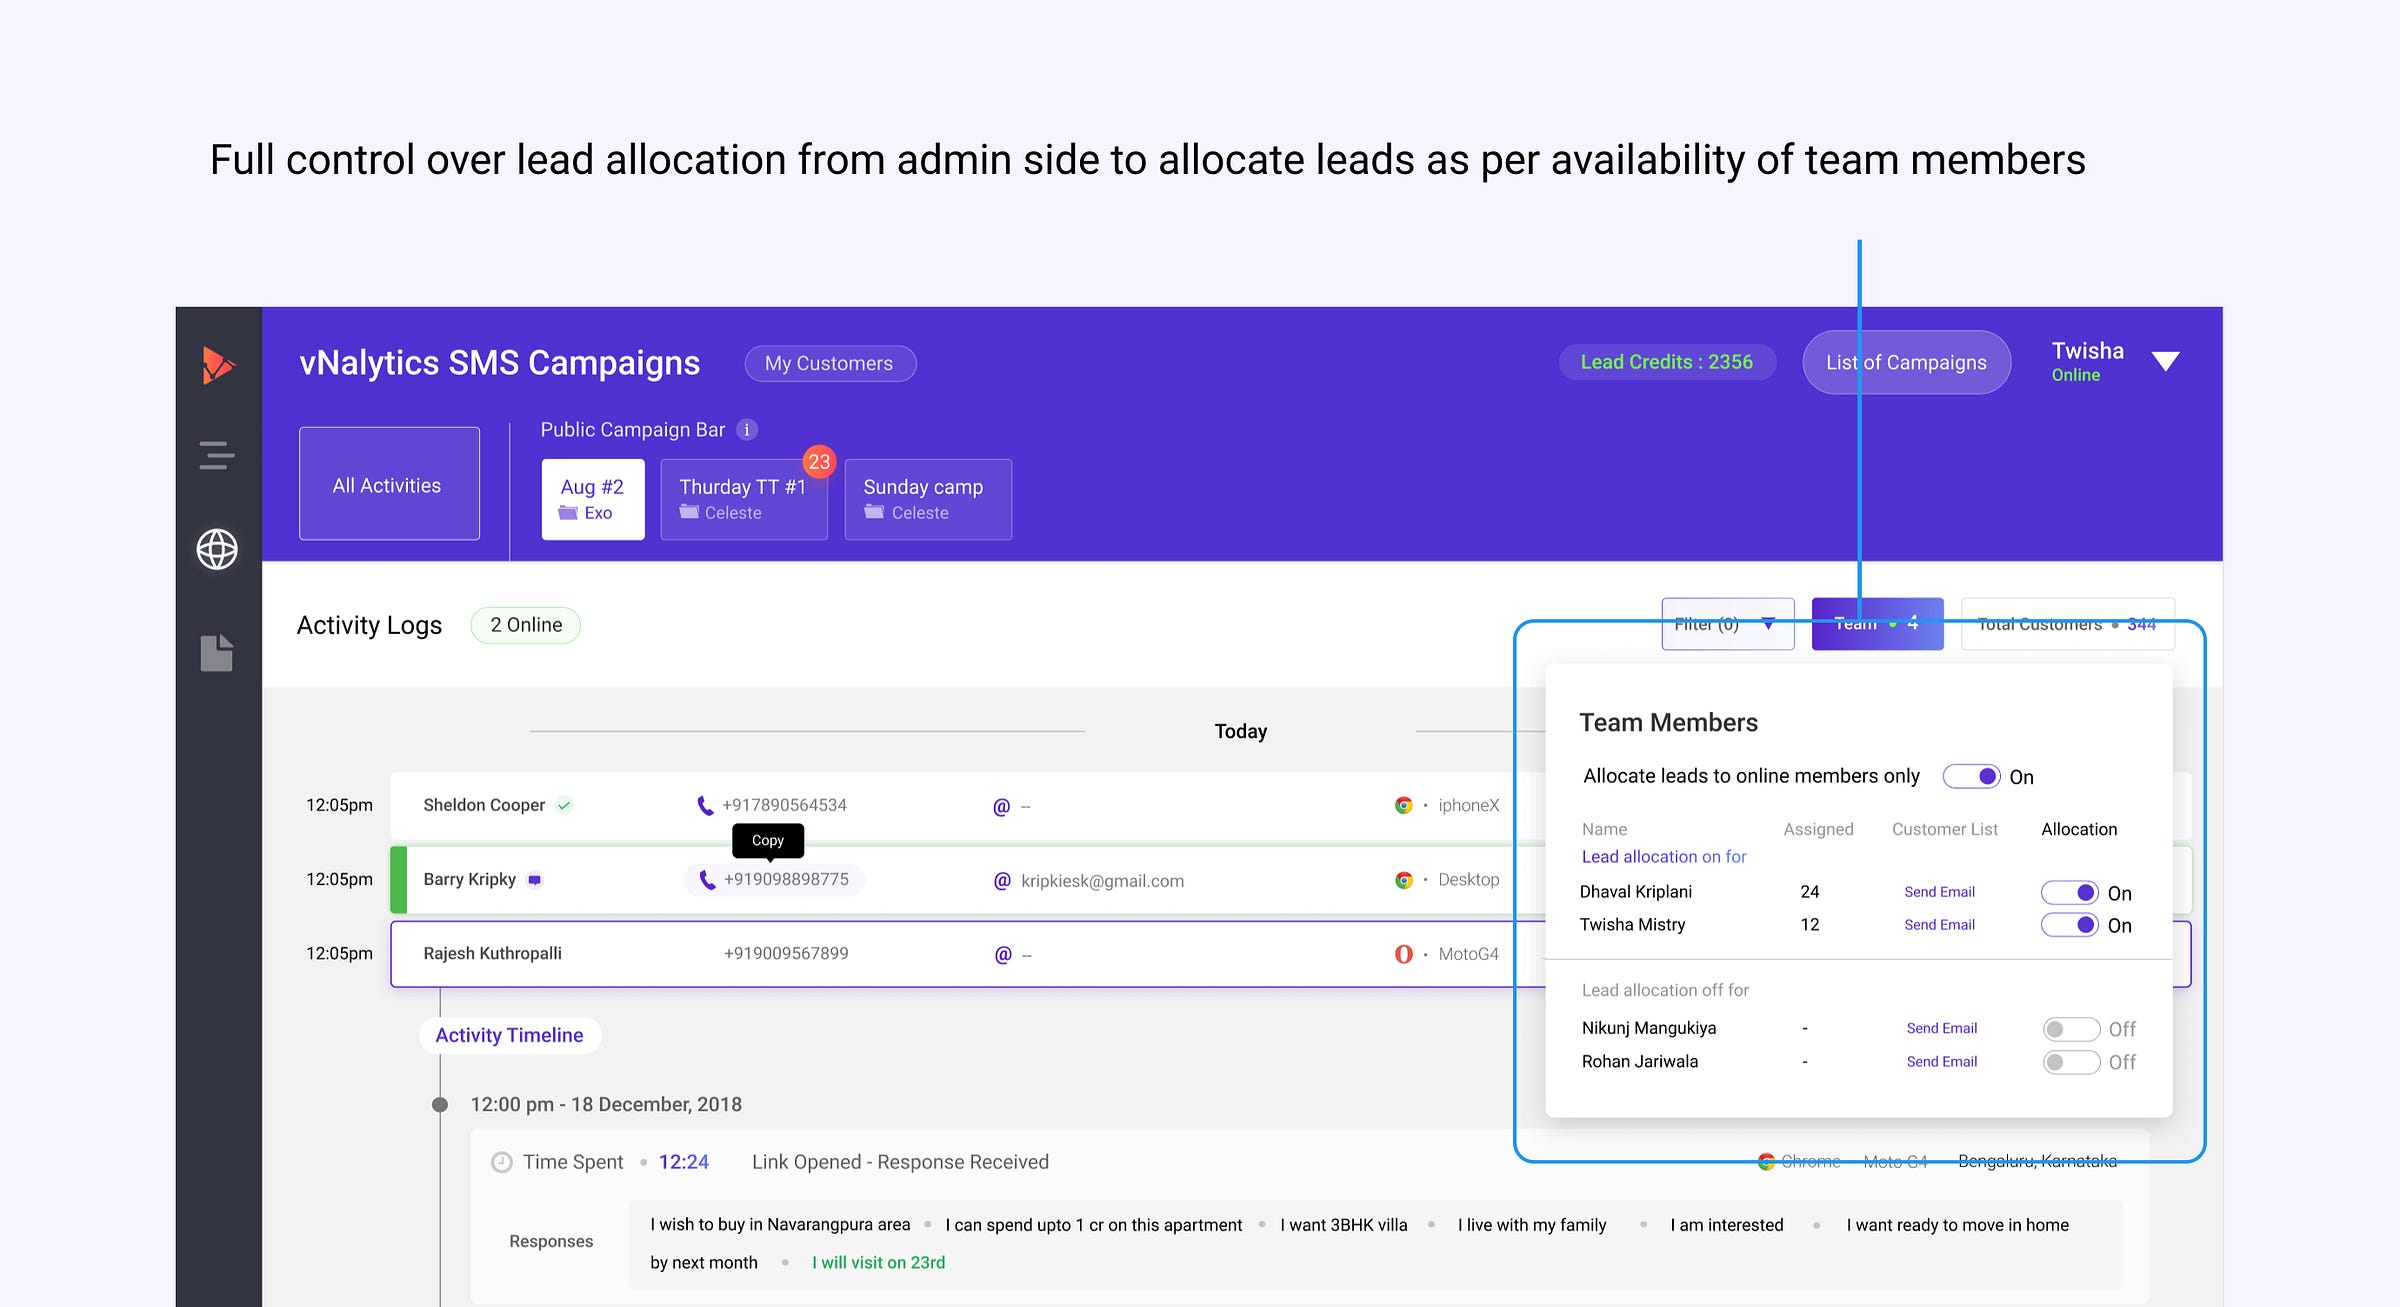Screen dimensions: 2400x1307
Task: Click chat bubble icon beside Barry Kripky
Action: [x=535, y=880]
